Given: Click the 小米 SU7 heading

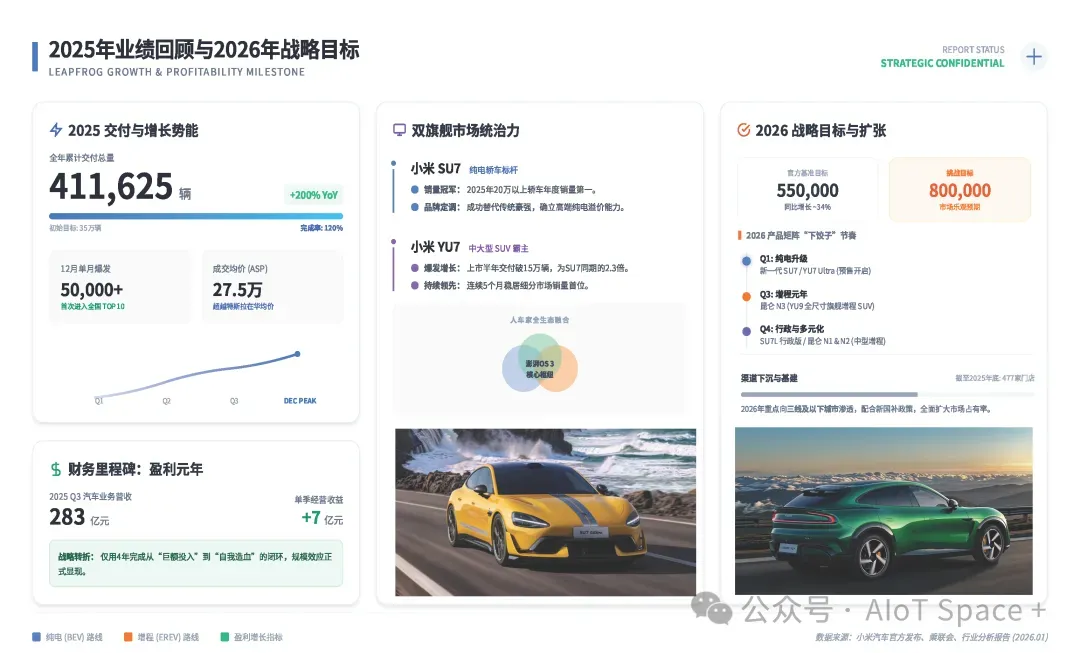Looking at the screenshot, I should [x=435, y=169].
